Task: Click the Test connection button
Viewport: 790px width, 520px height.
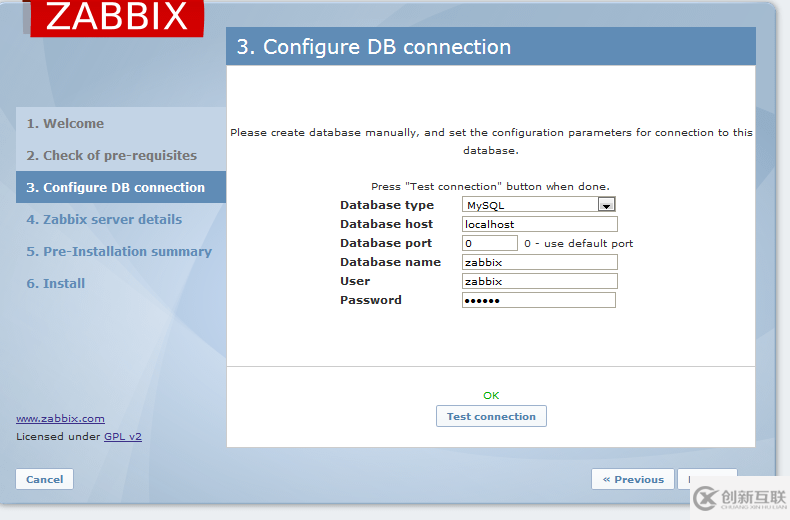Action: (491, 416)
